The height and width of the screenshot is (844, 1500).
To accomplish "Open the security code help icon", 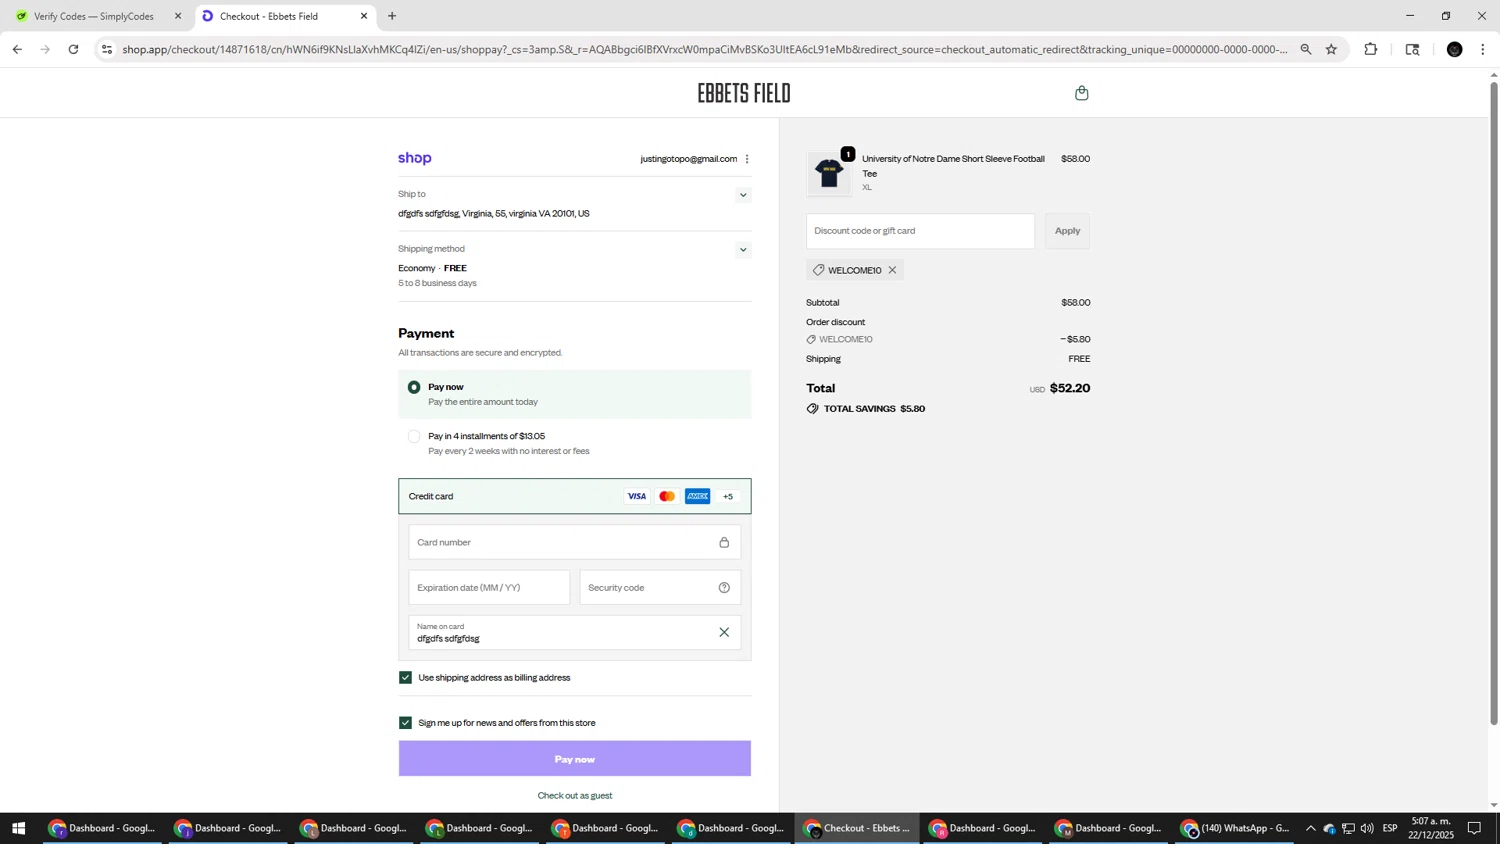I will 724,588.
